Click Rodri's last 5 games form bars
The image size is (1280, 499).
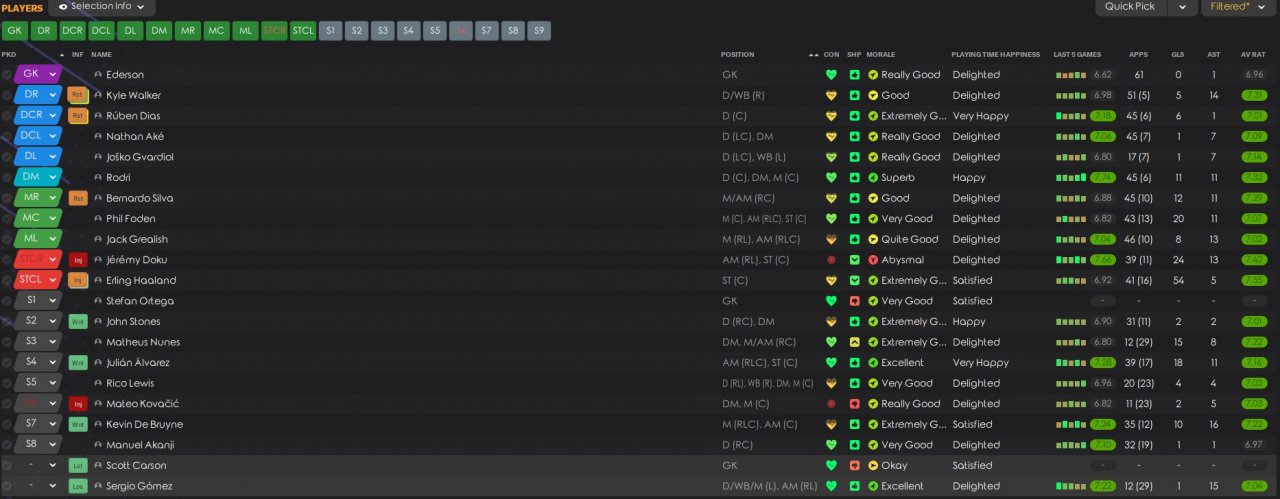[1071, 177]
